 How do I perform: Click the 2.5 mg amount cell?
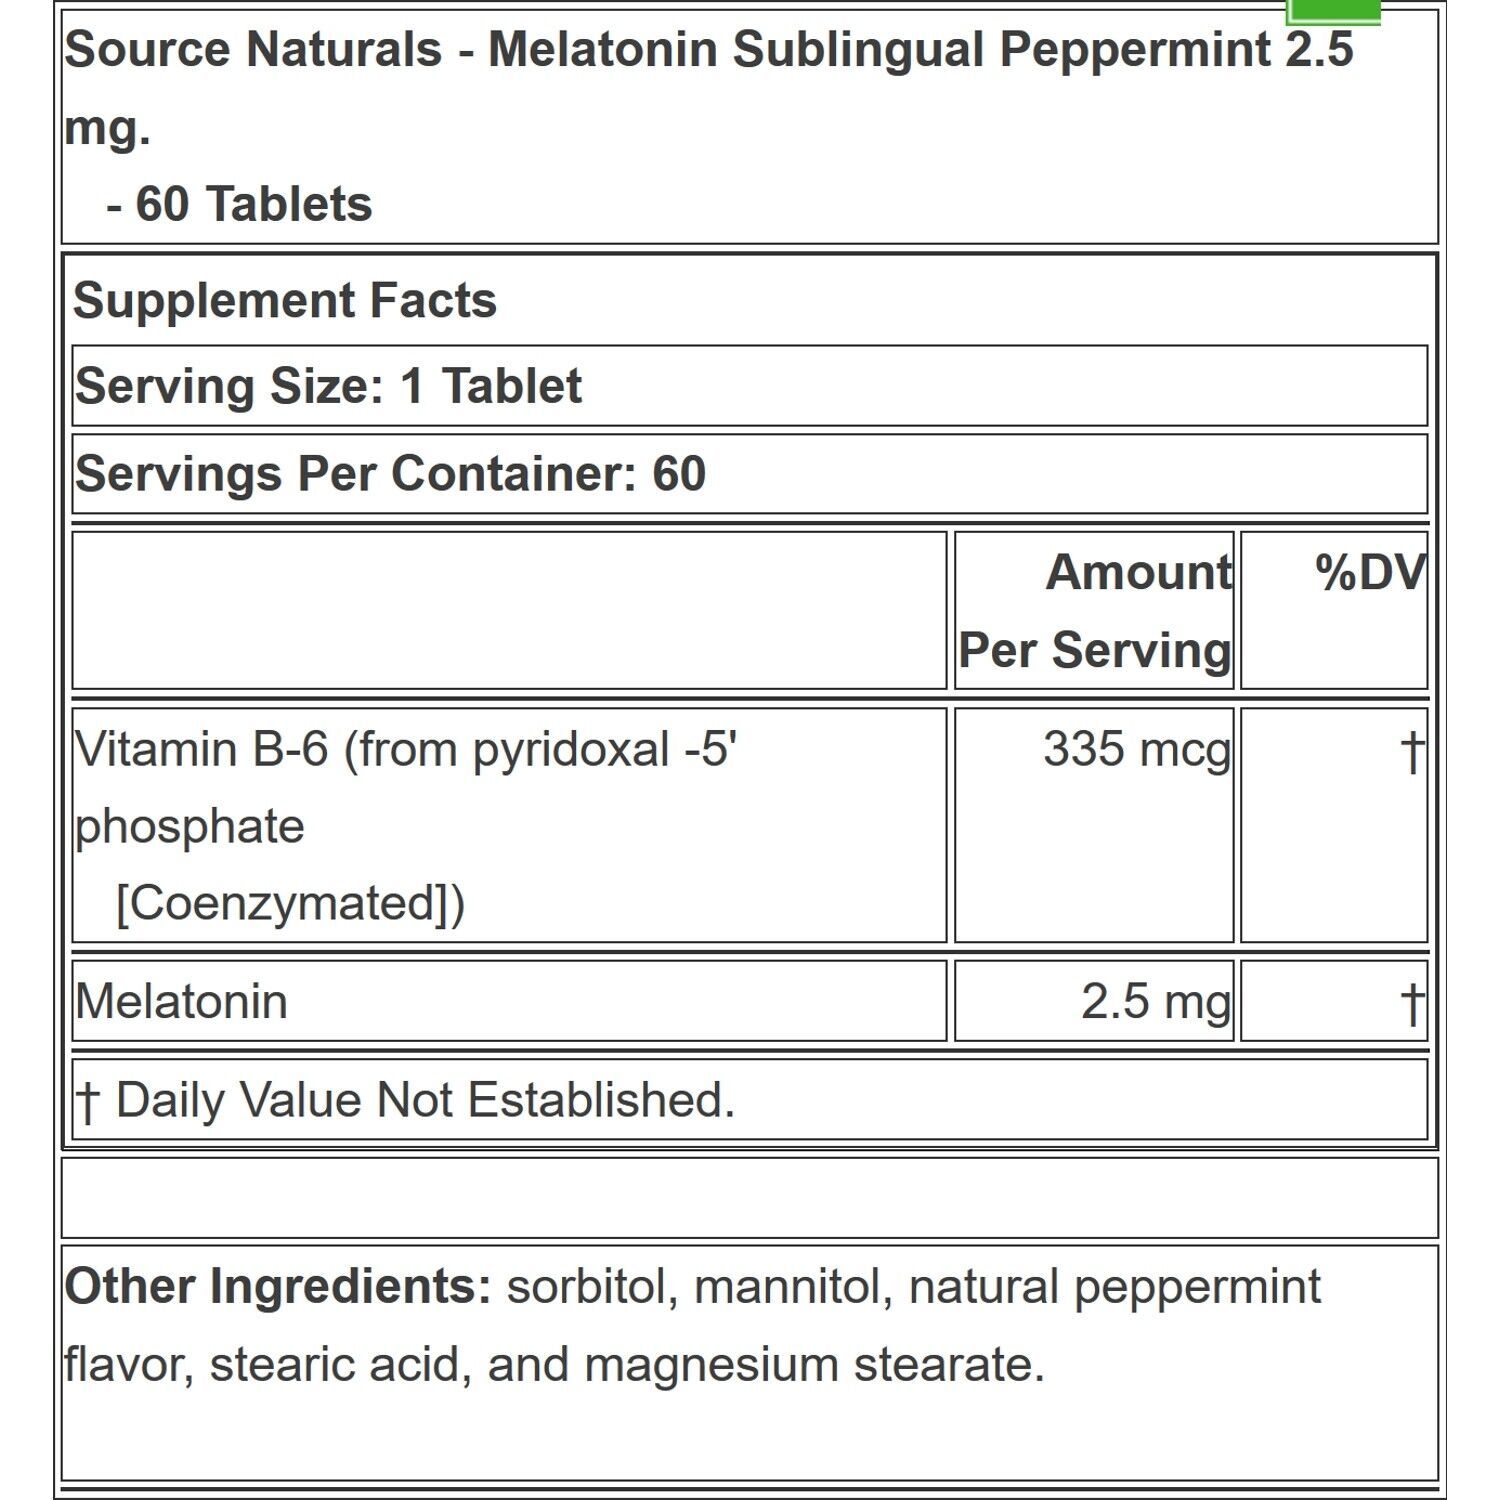(x=1094, y=1001)
